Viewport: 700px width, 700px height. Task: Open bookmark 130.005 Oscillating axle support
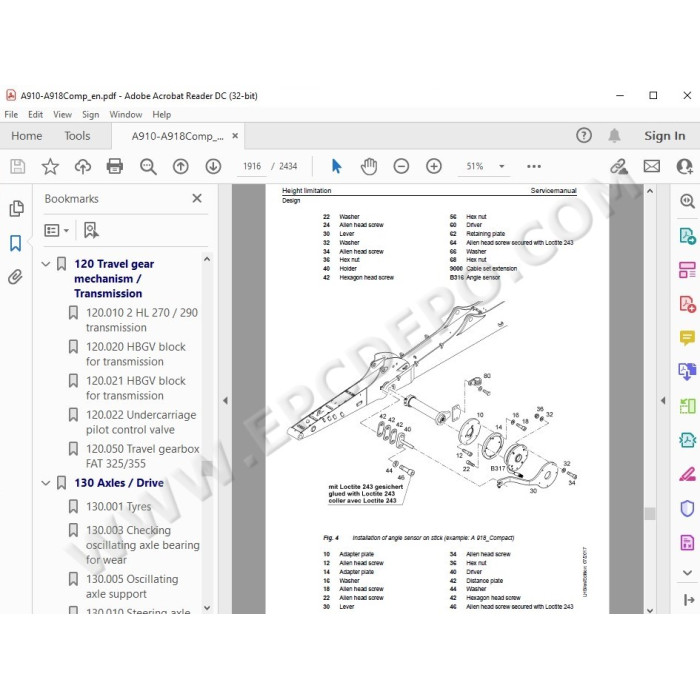(132, 587)
